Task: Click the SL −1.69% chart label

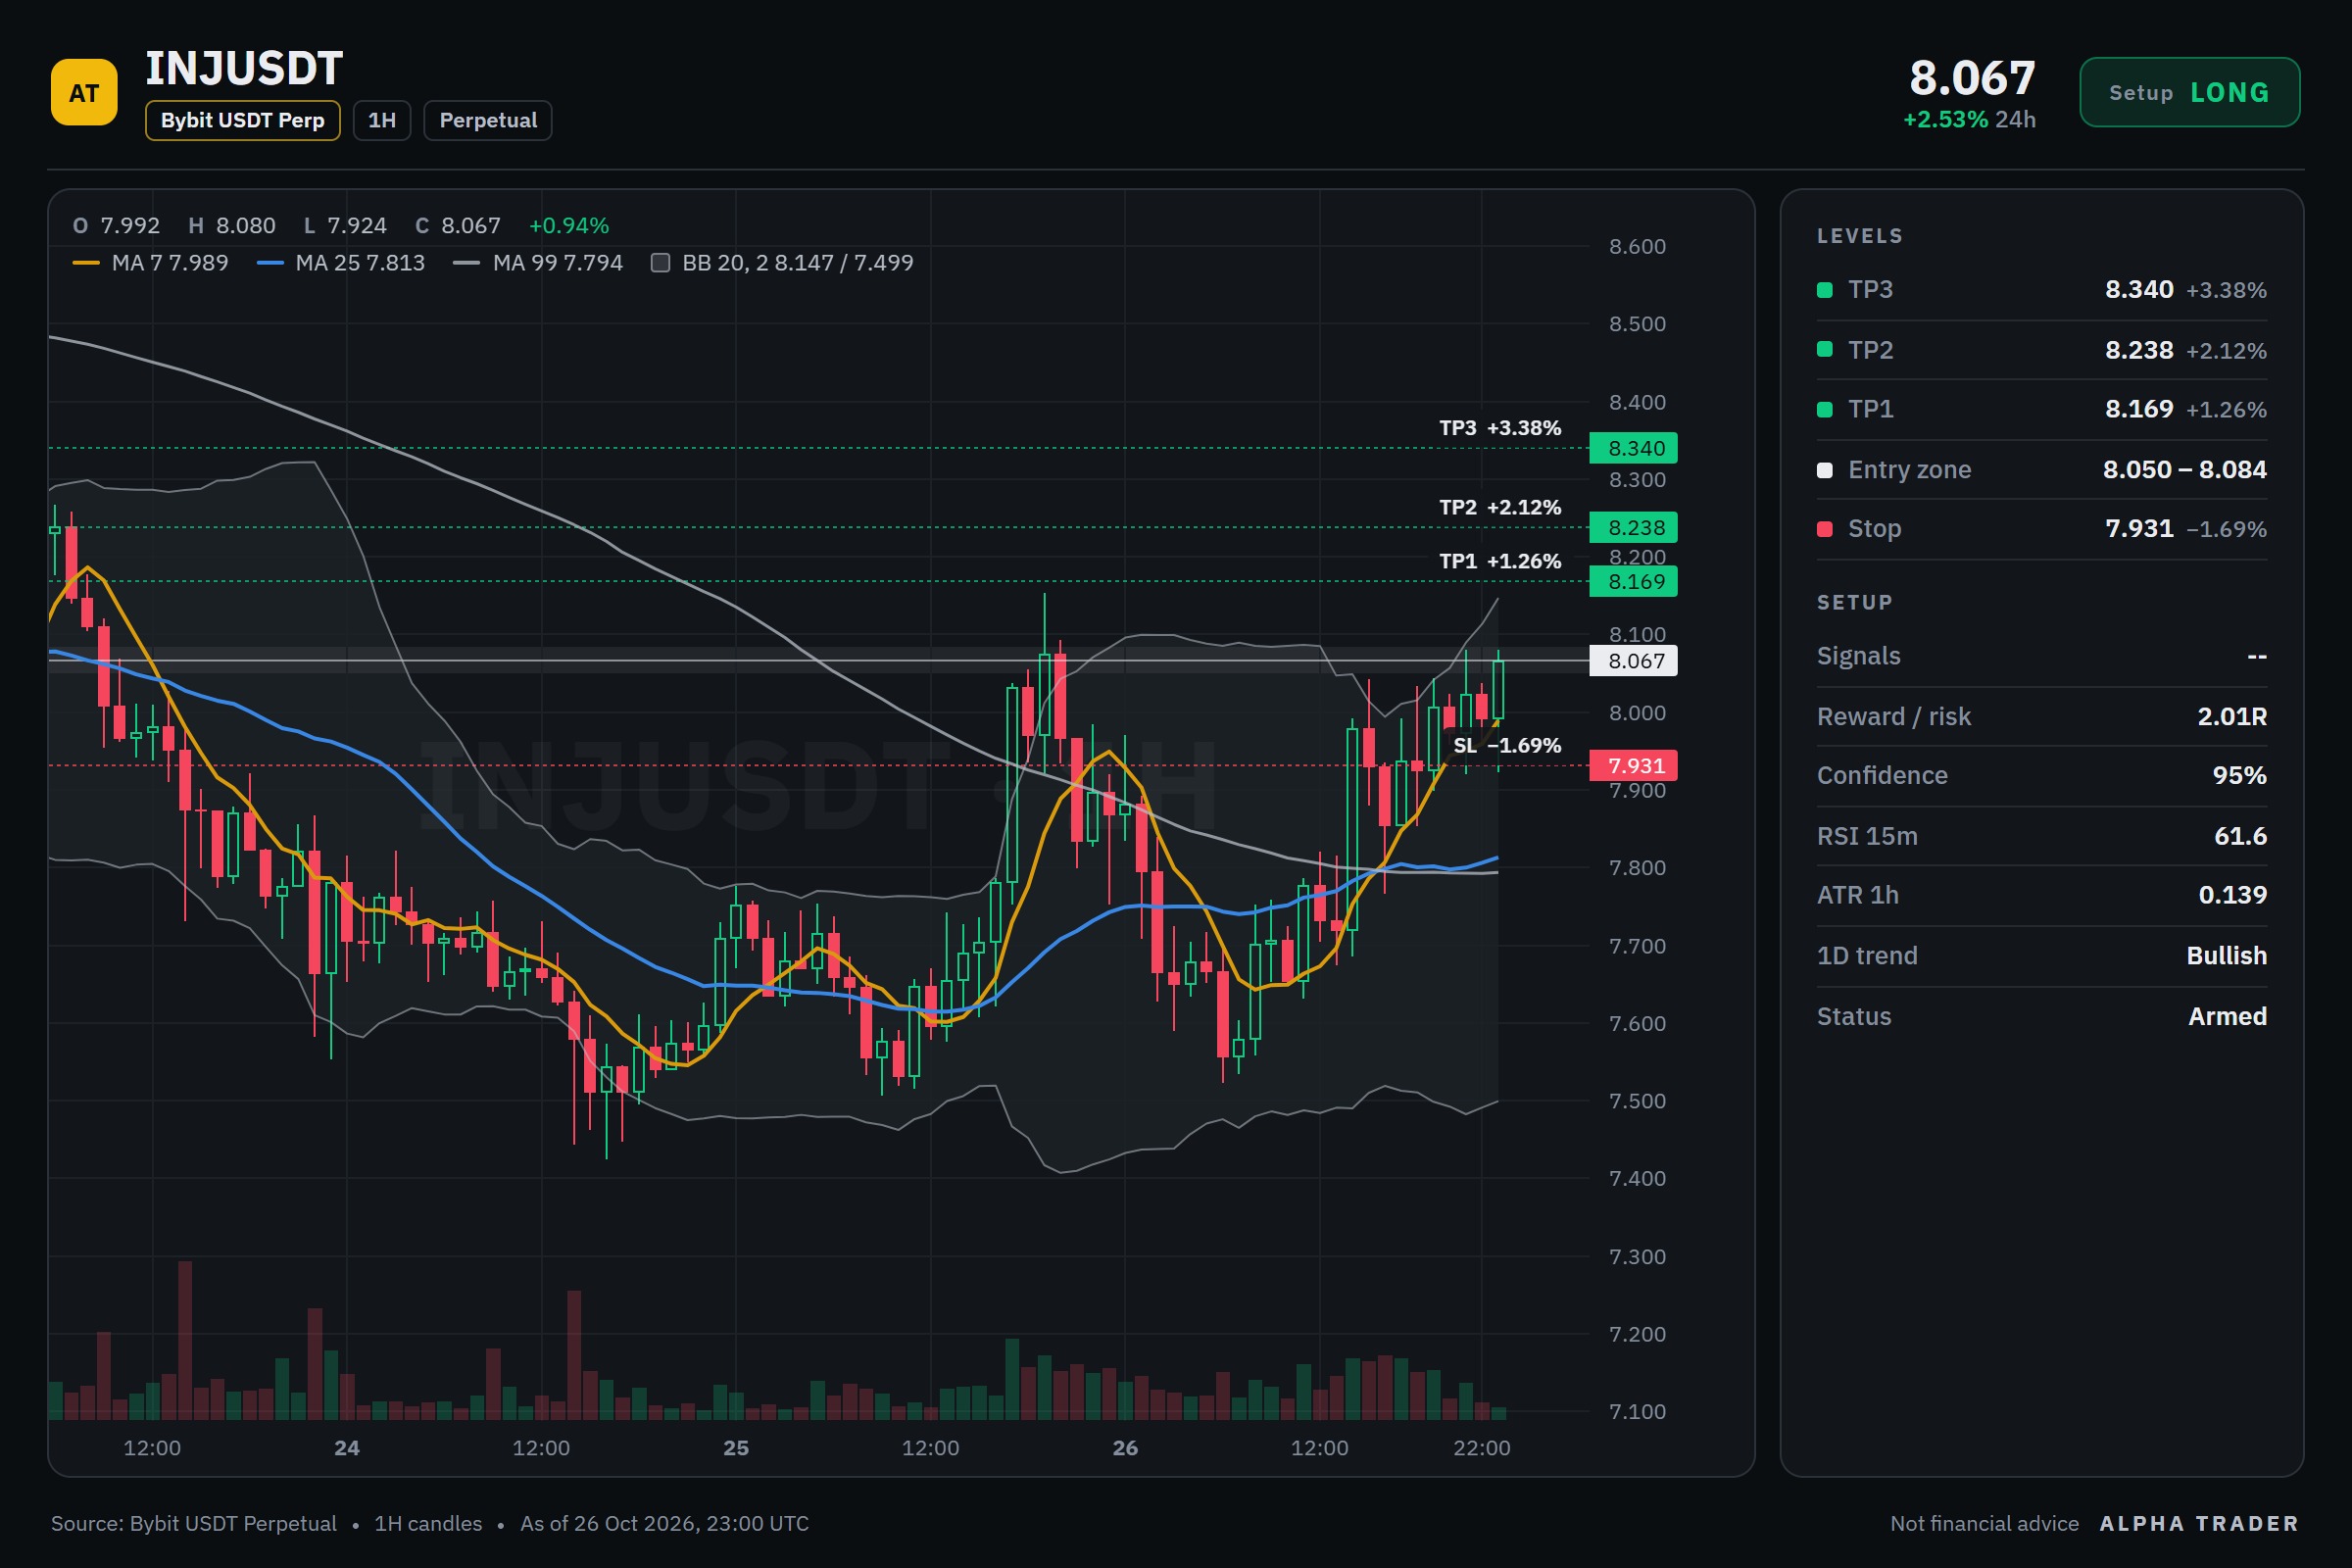Action: tap(1506, 746)
